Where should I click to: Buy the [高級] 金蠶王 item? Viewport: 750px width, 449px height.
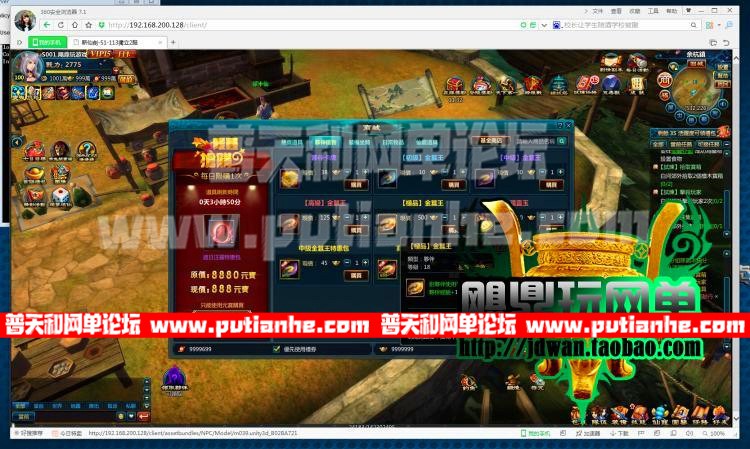point(356,230)
